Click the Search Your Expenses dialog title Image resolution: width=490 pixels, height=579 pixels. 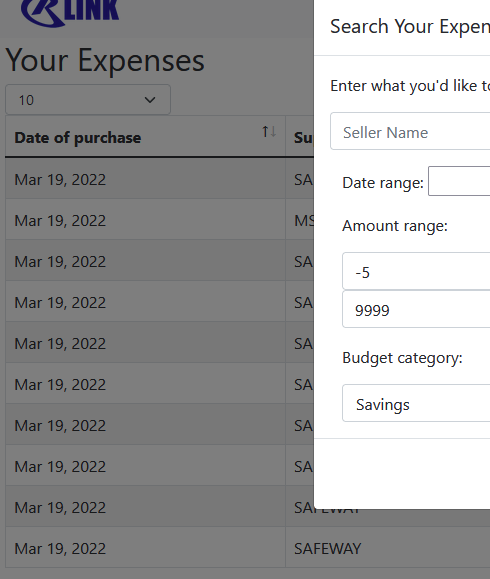tap(410, 27)
